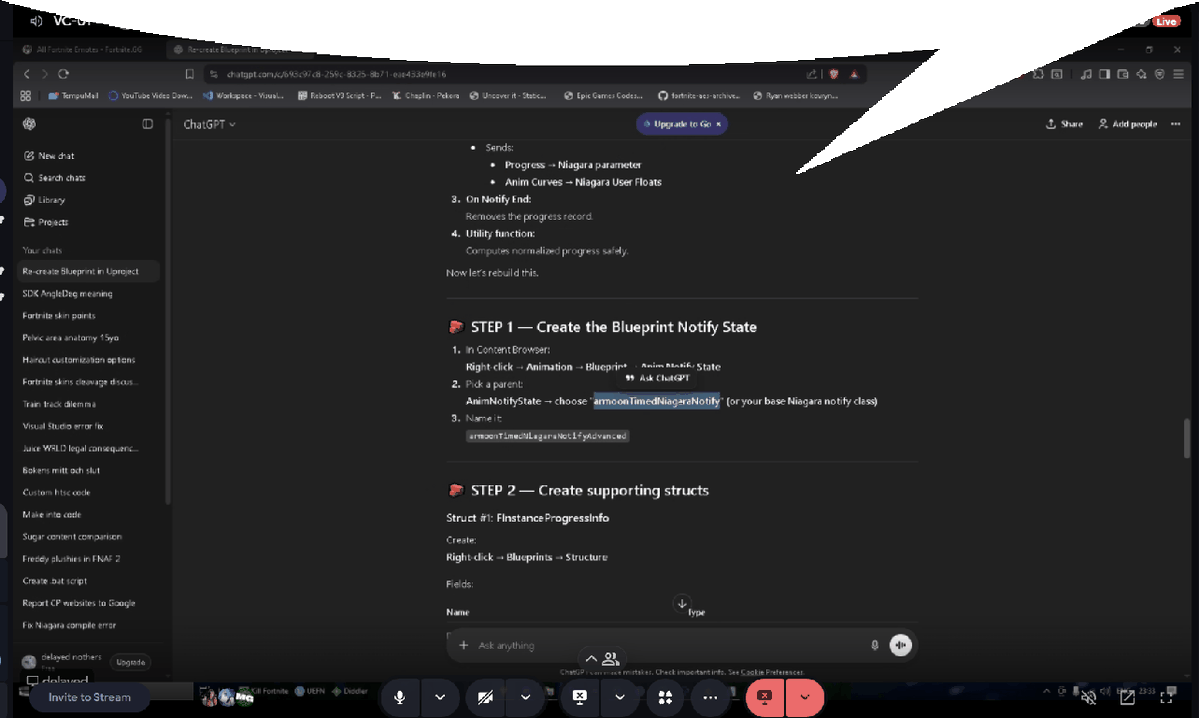Image resolution: width=1199 pixels, height=718 pixels.
Task: Open the conversation three-dot options menu
Action: (x=1175, y=124)
